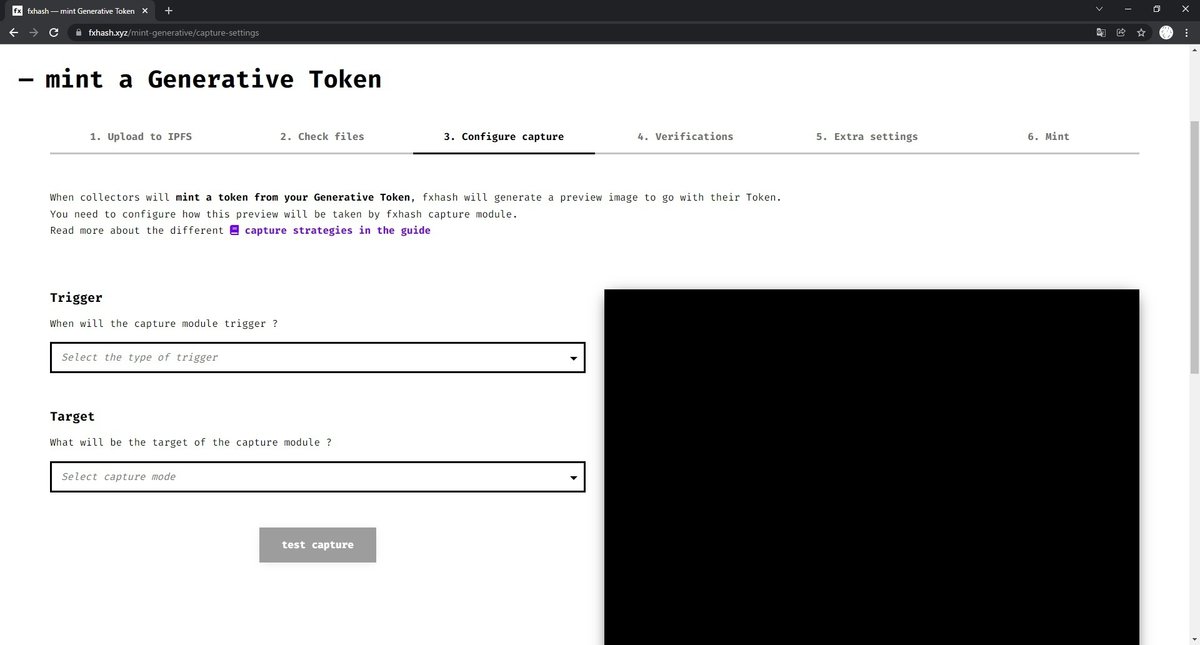1200x645 pixels.
Task: Open the trigger type dropdown
Action: coord(317,357)
